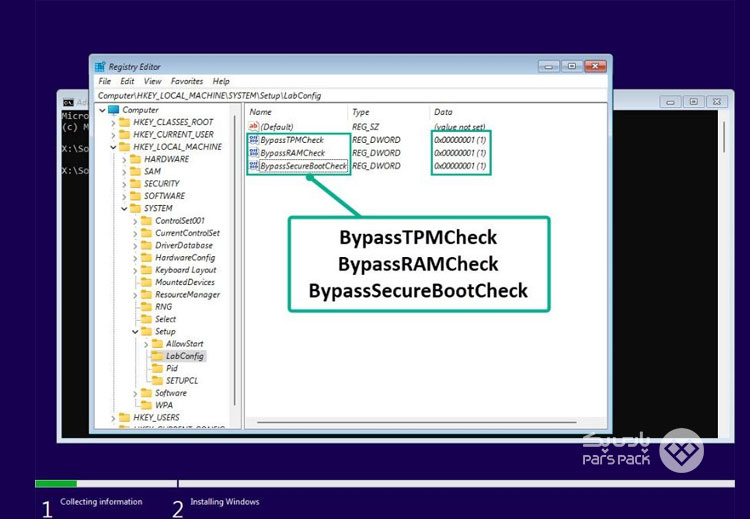This screenshot has height=519, width=750.
Task: Select the HKEY_USERS tree key
Action: click(156, 418)
